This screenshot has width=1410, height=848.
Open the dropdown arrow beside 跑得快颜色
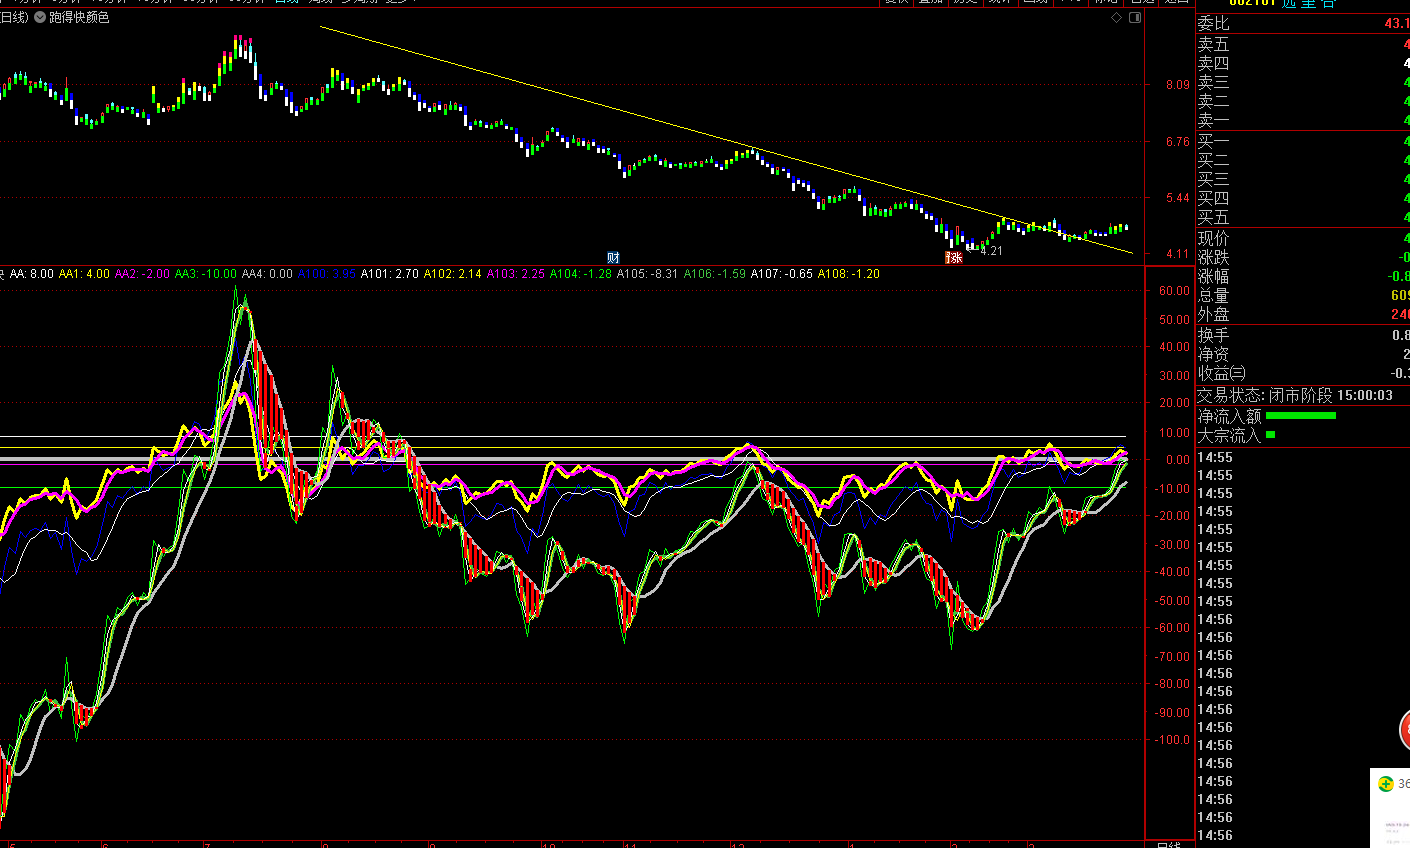[x=40, y=18]
